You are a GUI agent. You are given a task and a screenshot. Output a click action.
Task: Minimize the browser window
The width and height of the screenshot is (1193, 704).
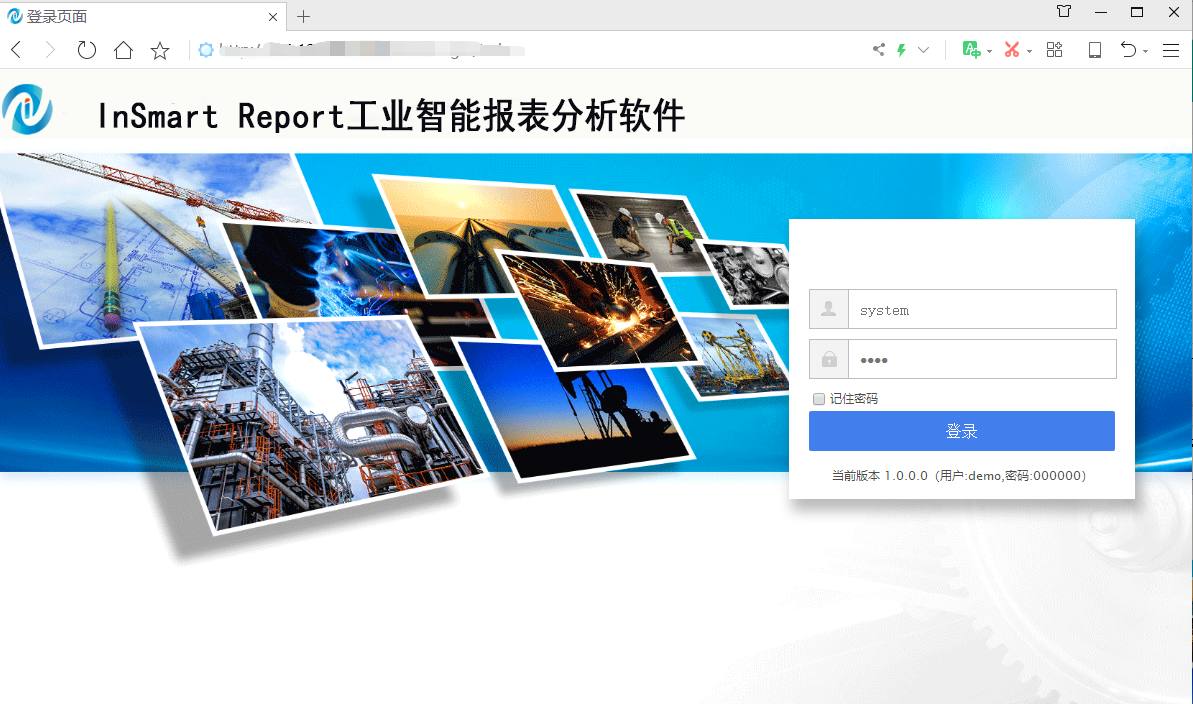1101,12
